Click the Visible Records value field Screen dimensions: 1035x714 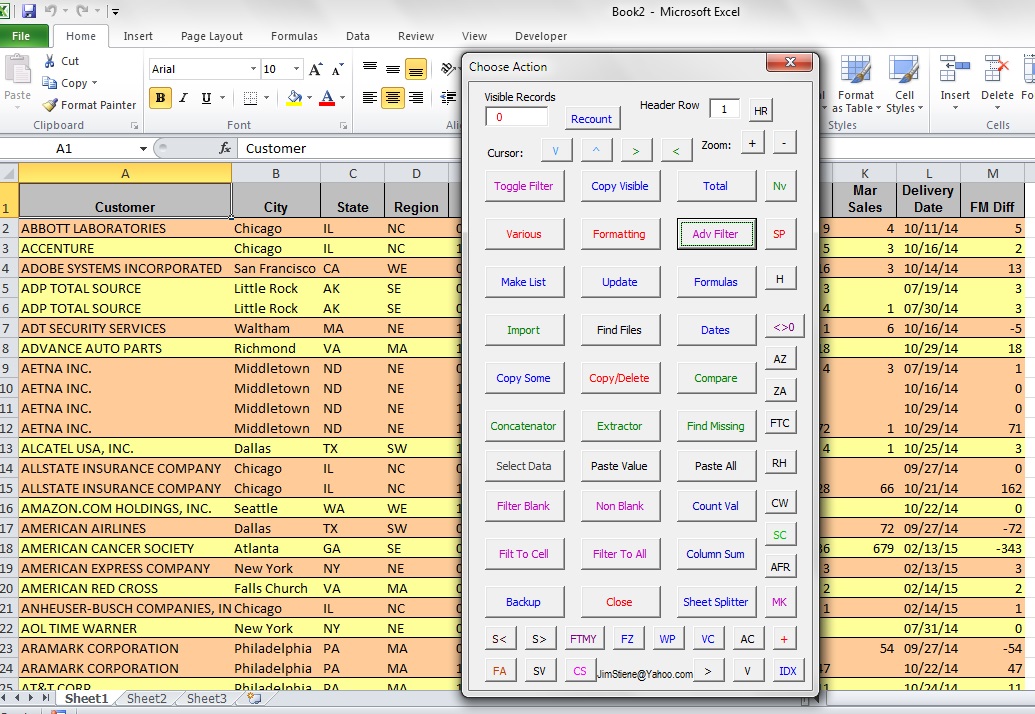[516, 117]
